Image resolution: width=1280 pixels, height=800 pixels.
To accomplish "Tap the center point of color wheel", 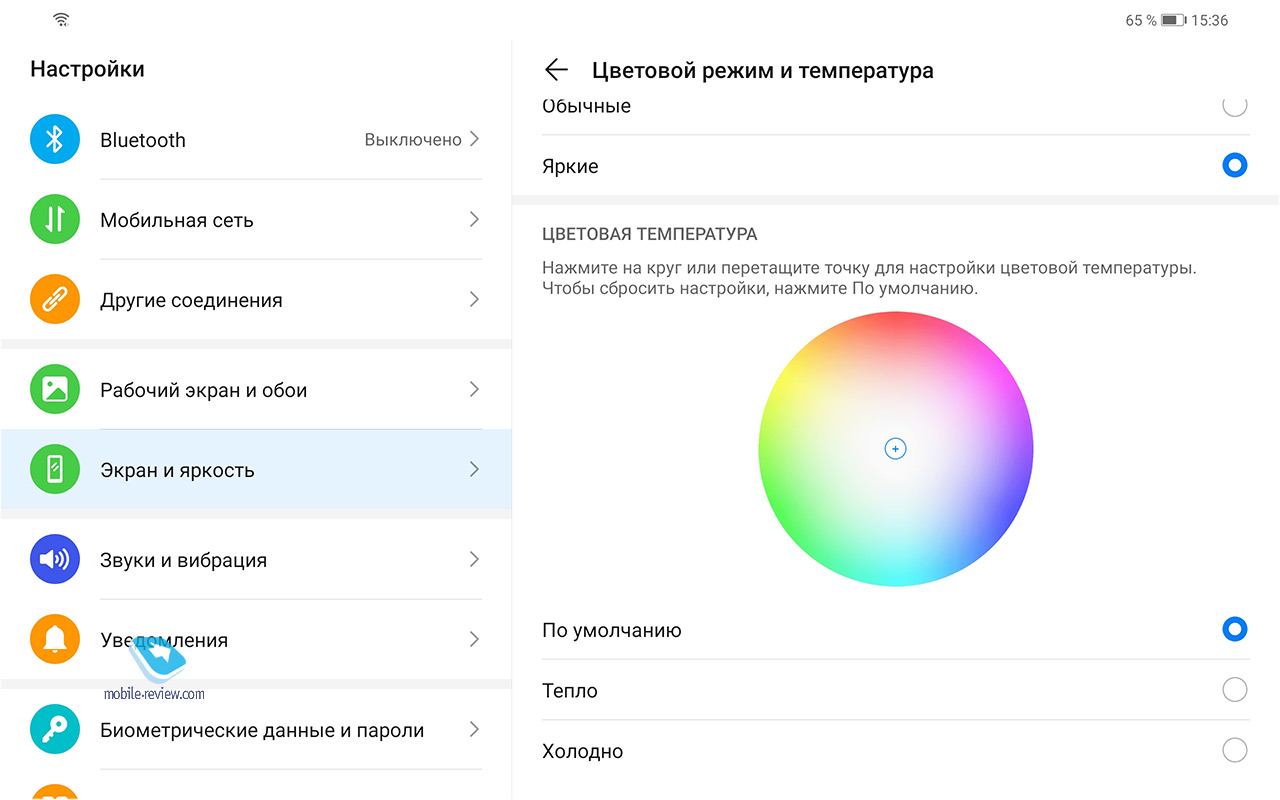I will [895, 449].
